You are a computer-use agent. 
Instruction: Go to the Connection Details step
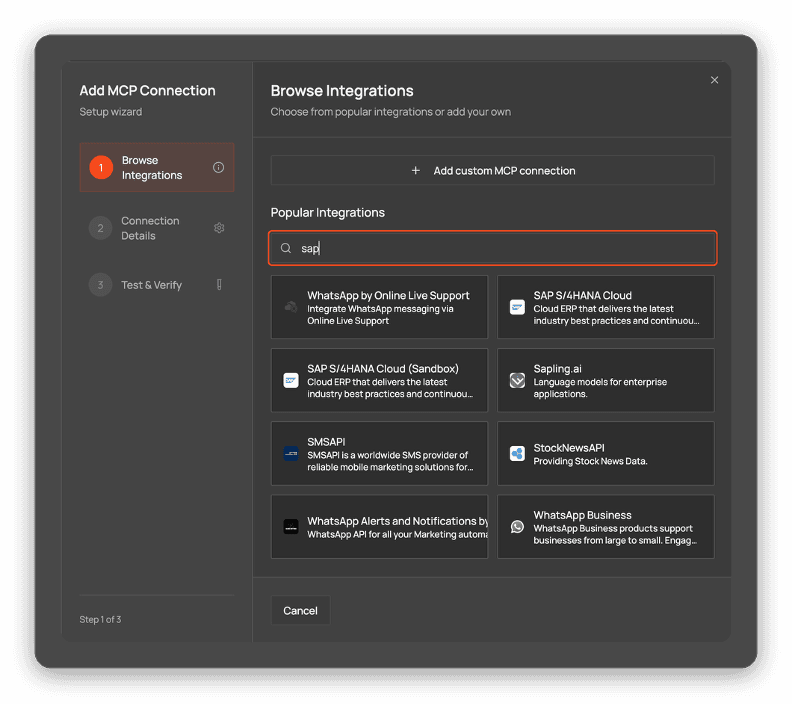pyautogui.click(x=157, y=228)
